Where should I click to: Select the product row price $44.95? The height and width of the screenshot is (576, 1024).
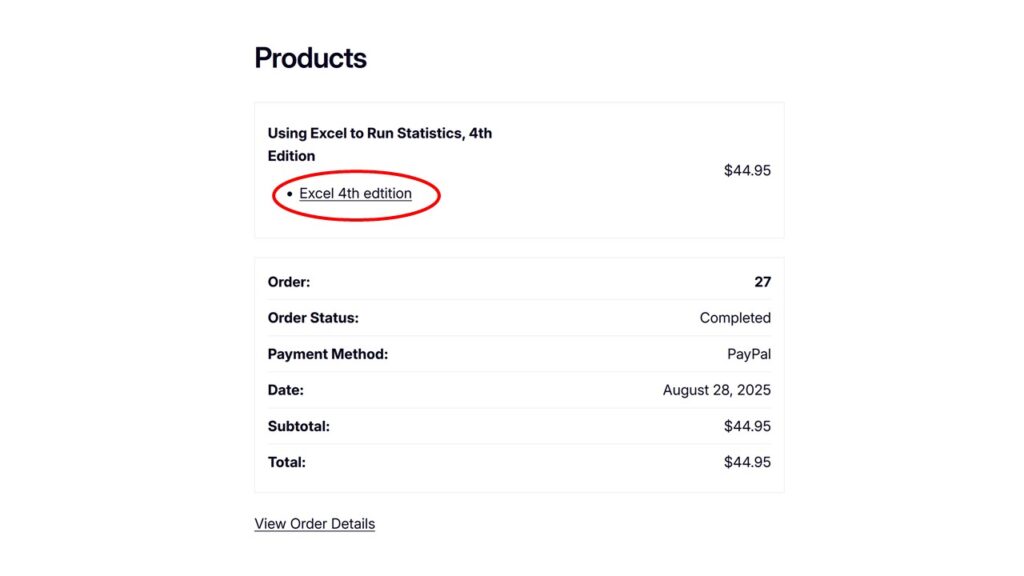[747, 170]
